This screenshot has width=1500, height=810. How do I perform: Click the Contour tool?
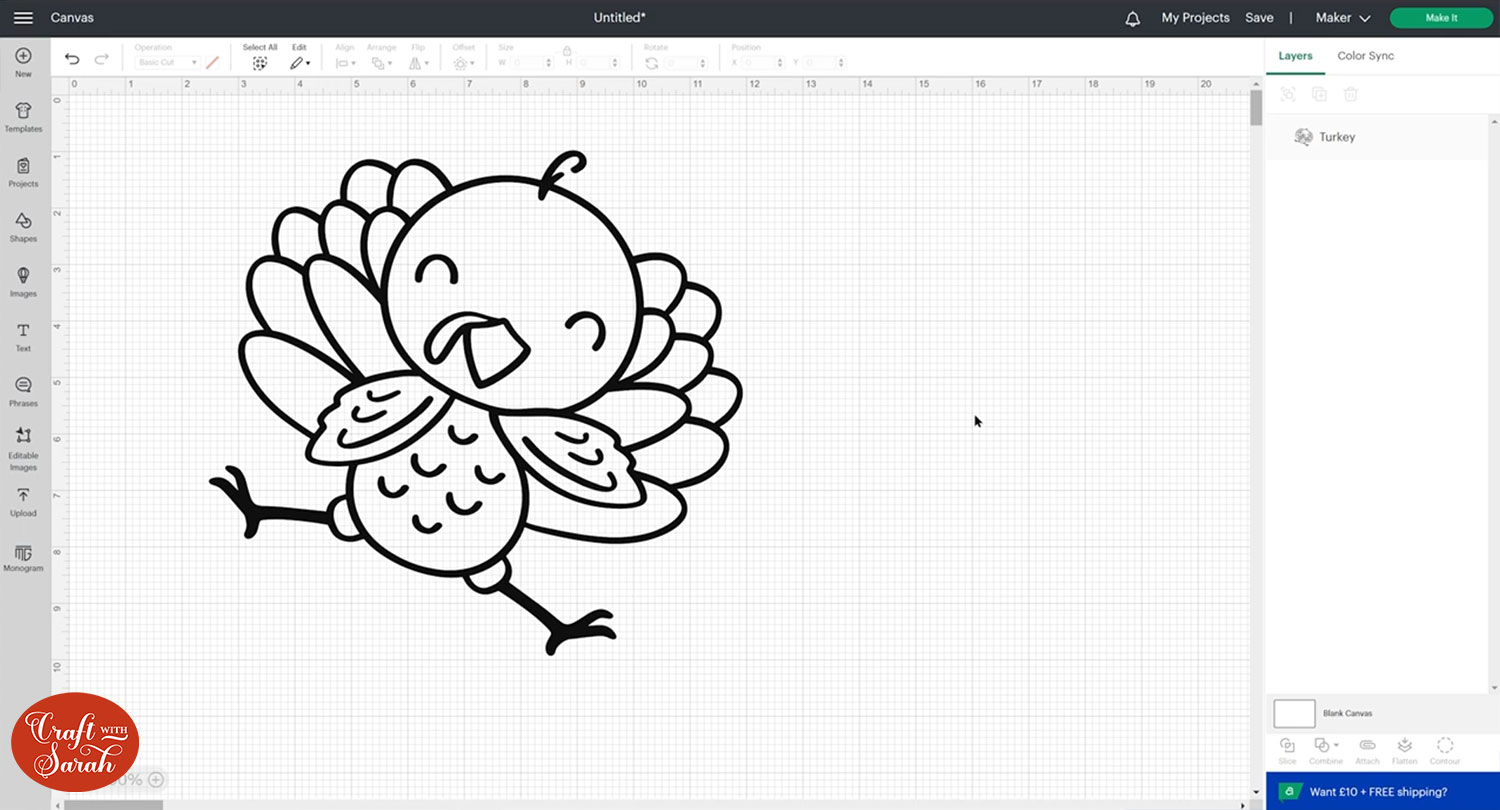[1444, 751]
